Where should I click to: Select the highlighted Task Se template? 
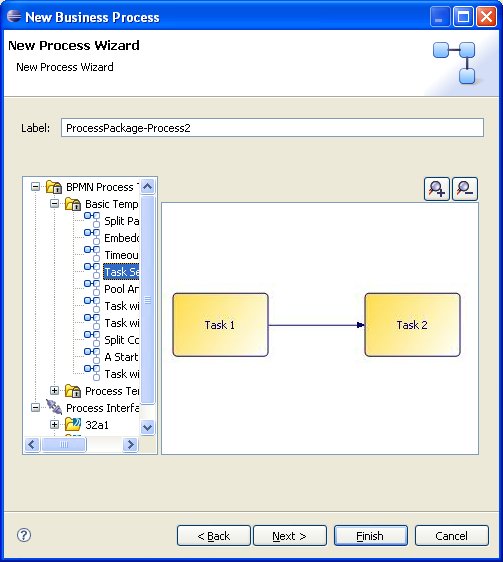tap(121, 272)
